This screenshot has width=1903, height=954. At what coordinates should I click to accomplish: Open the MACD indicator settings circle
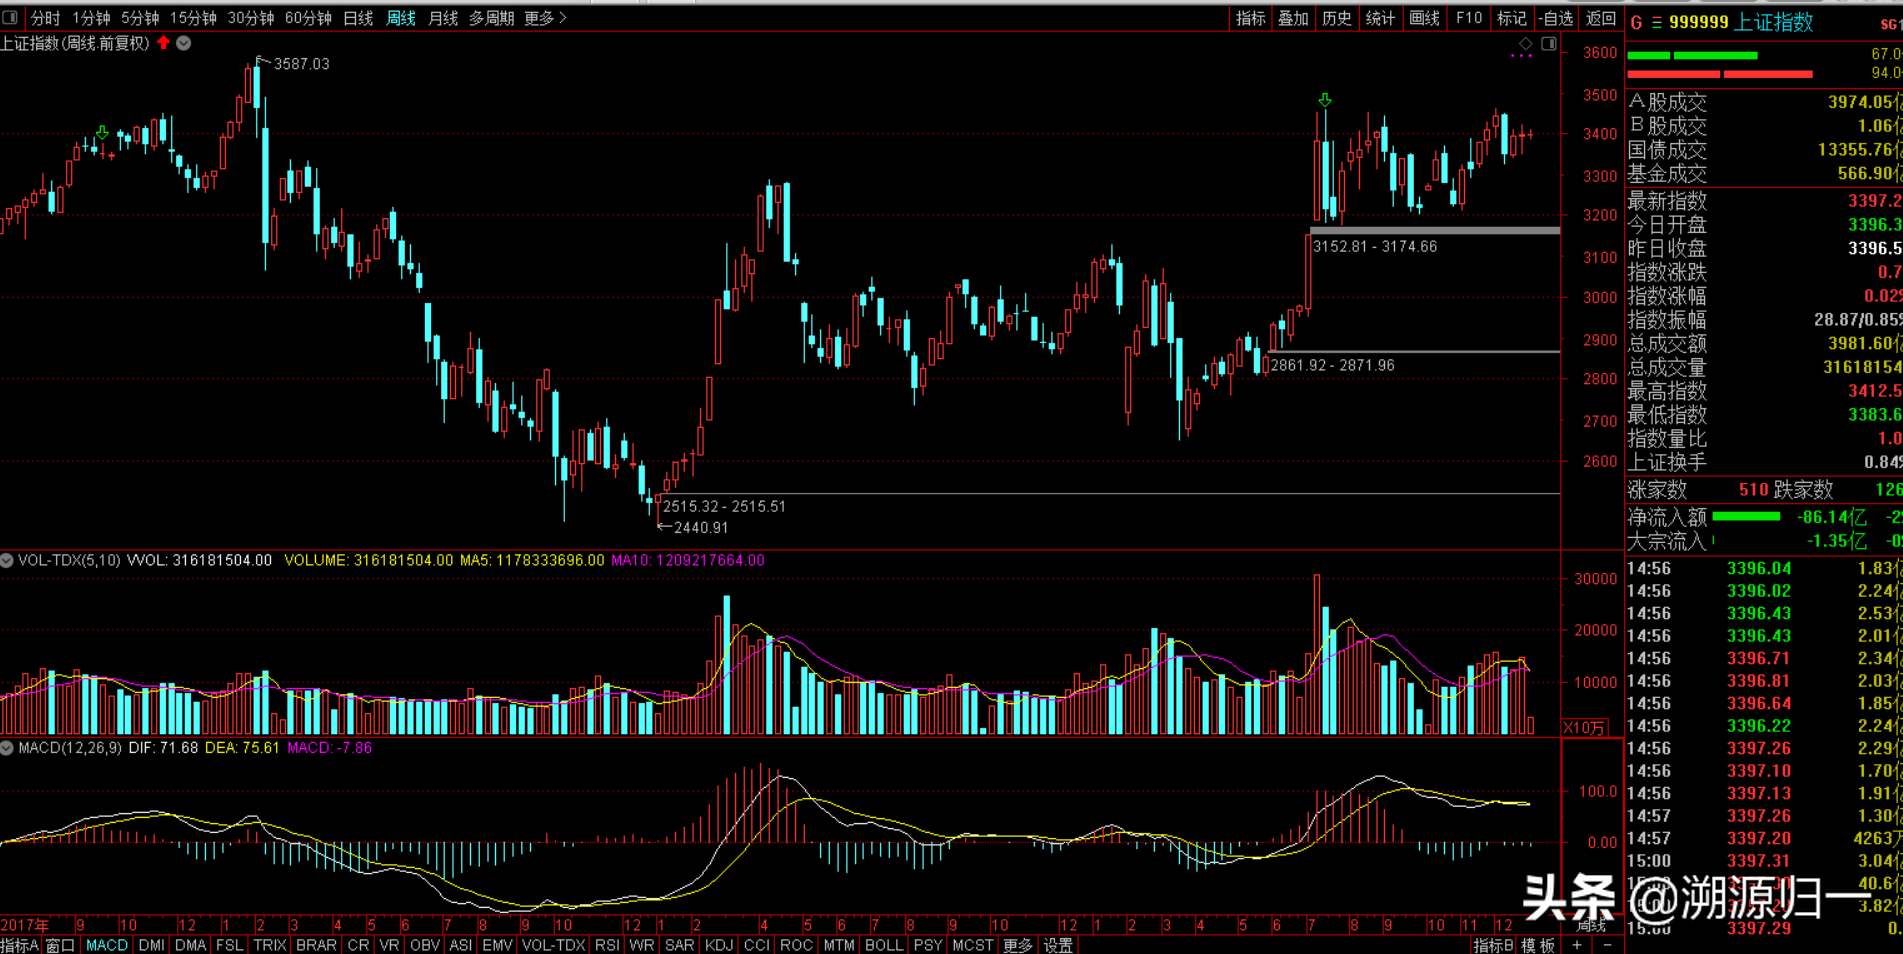click(7, 747)
